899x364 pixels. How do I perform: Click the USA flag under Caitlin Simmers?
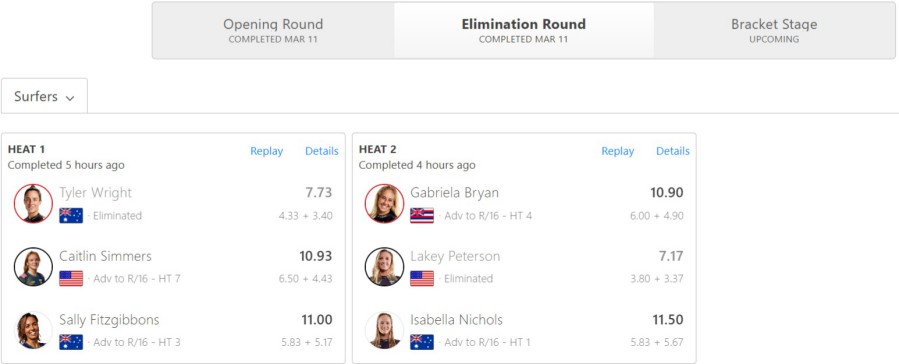coord(71,279)
